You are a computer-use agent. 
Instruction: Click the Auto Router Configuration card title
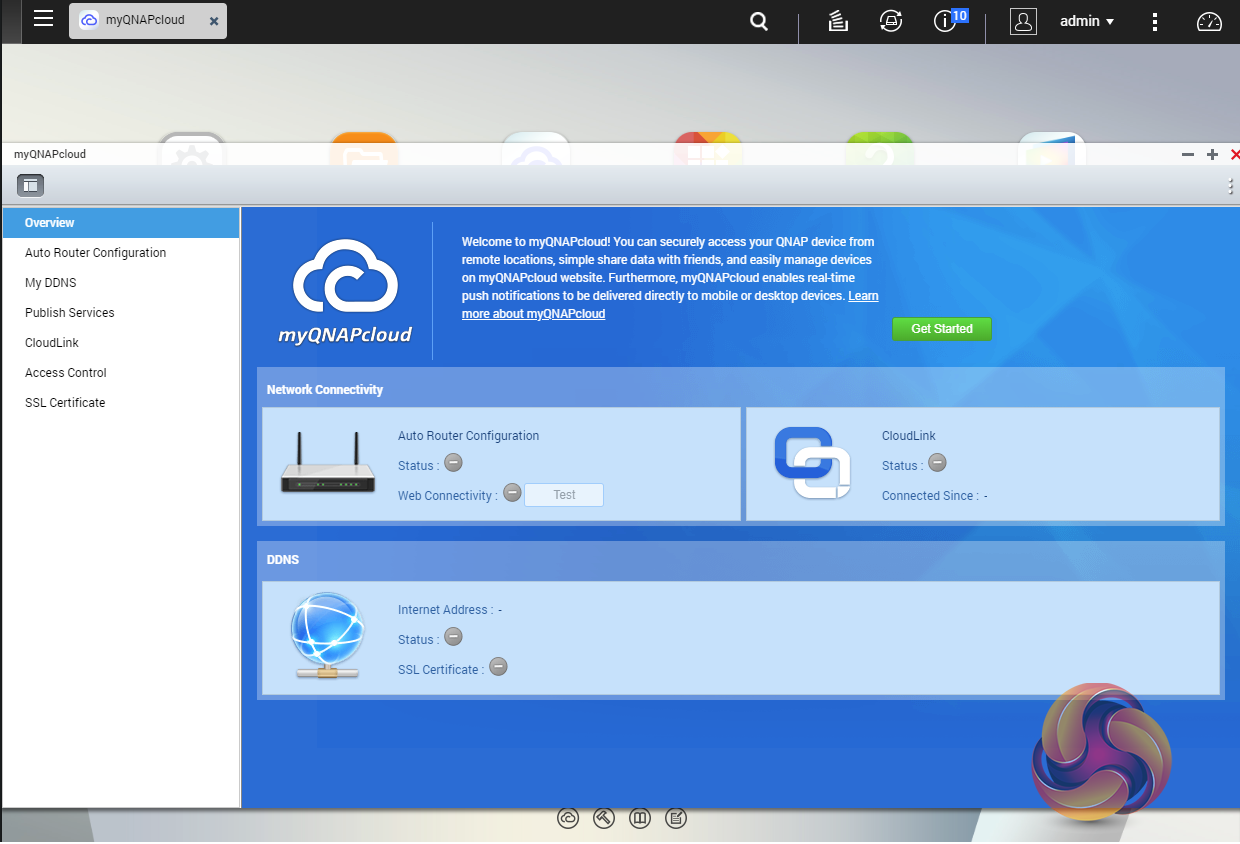click(468, 436)
